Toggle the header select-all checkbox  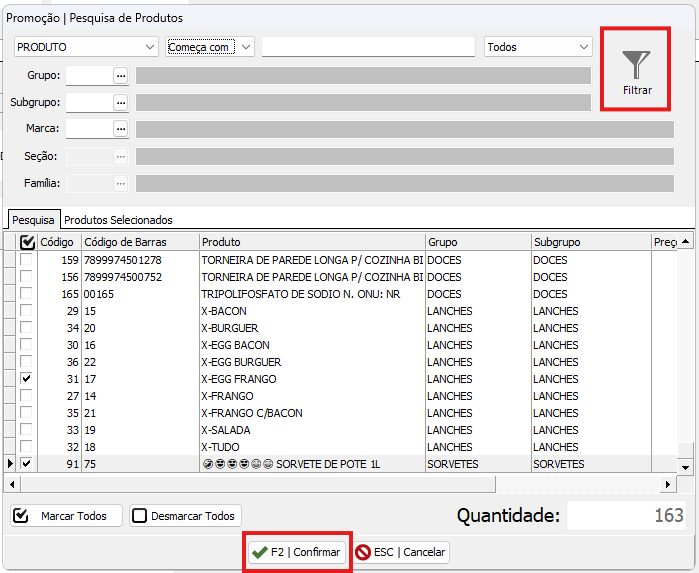coord(27,242)
